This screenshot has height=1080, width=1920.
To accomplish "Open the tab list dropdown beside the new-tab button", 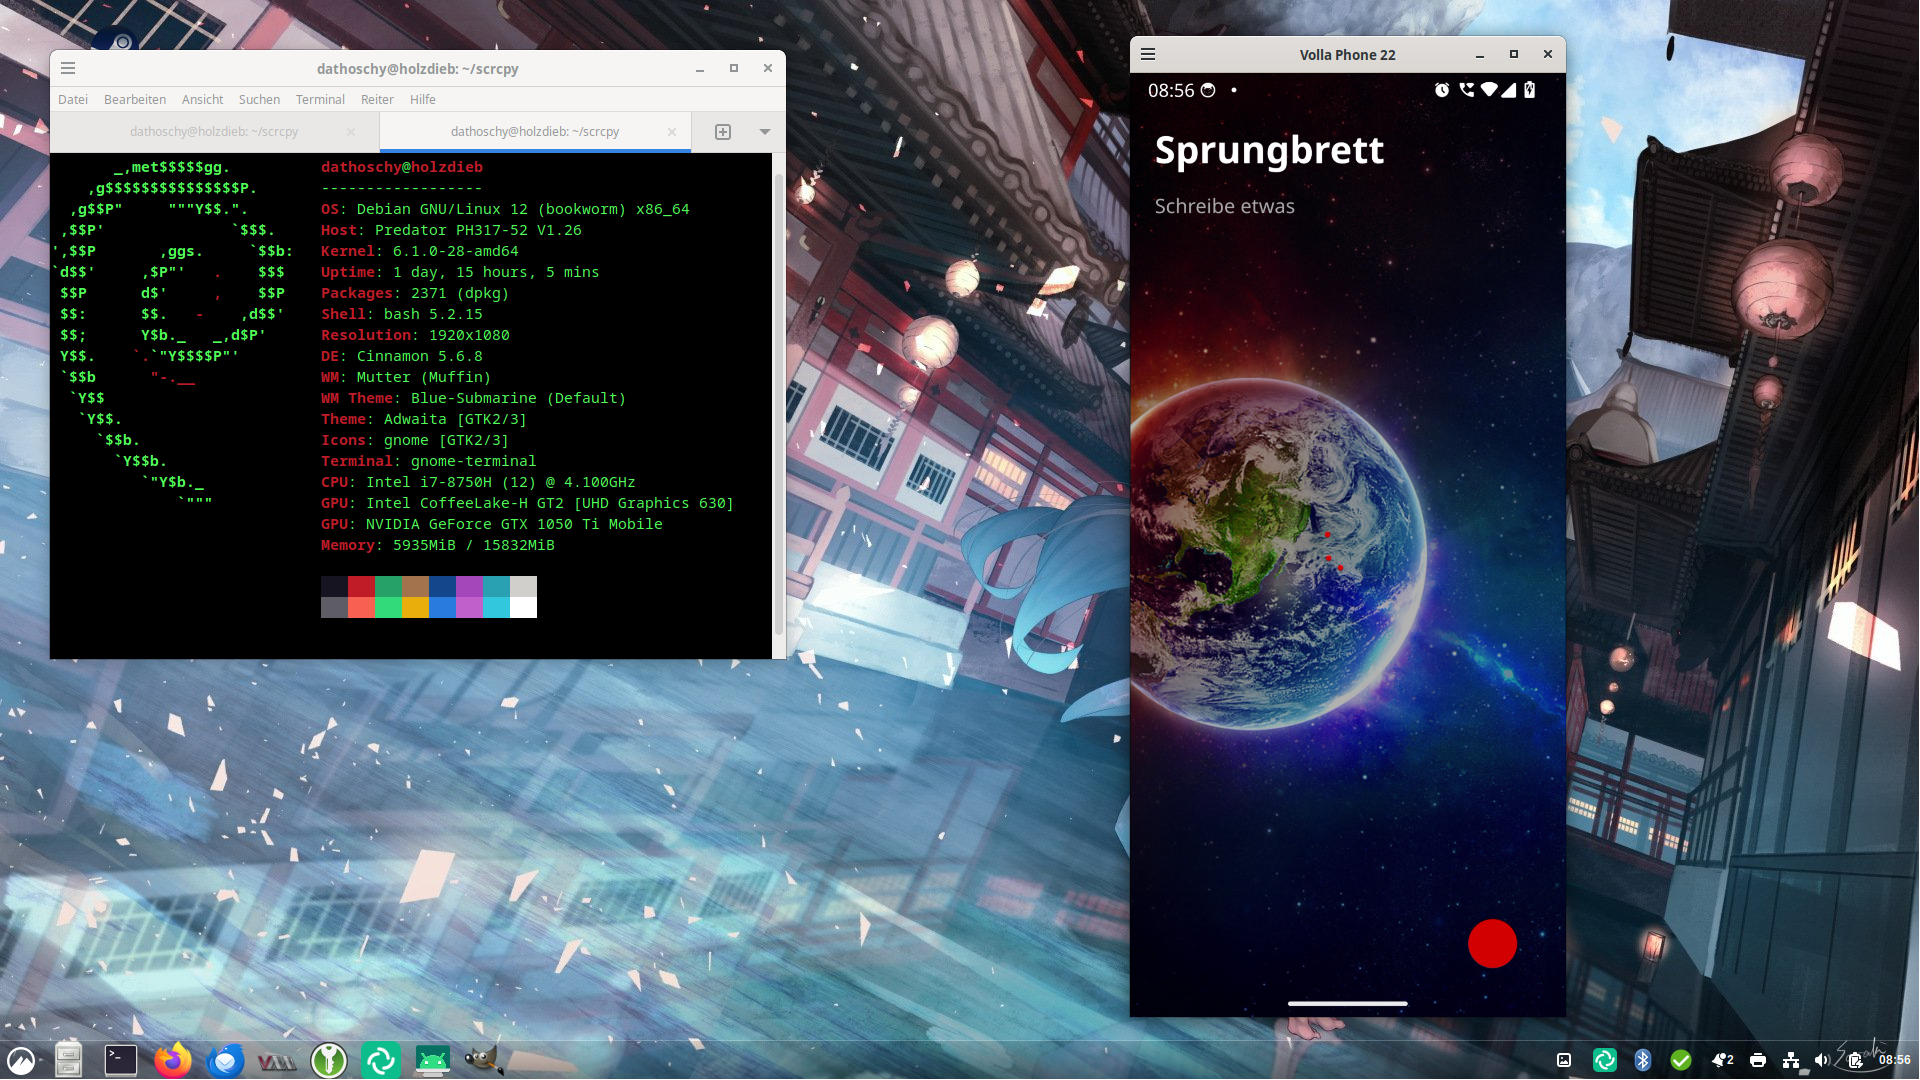I will point(765,131).
